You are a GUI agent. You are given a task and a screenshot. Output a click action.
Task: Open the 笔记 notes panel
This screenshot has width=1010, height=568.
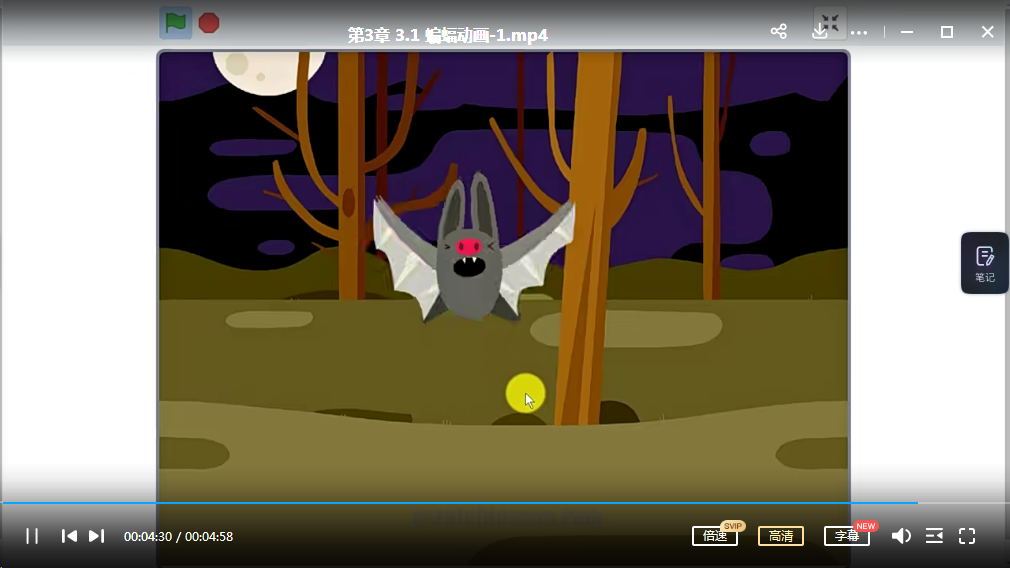[984, 263]
